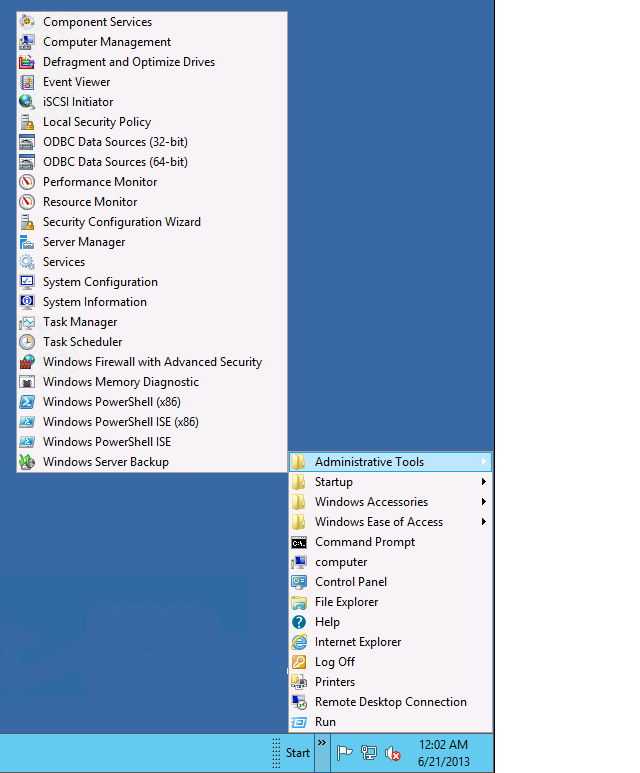Launch Defragment and Optimize Drives icon
The height and width of the screenshot is (773, 640).
(27, 62)
